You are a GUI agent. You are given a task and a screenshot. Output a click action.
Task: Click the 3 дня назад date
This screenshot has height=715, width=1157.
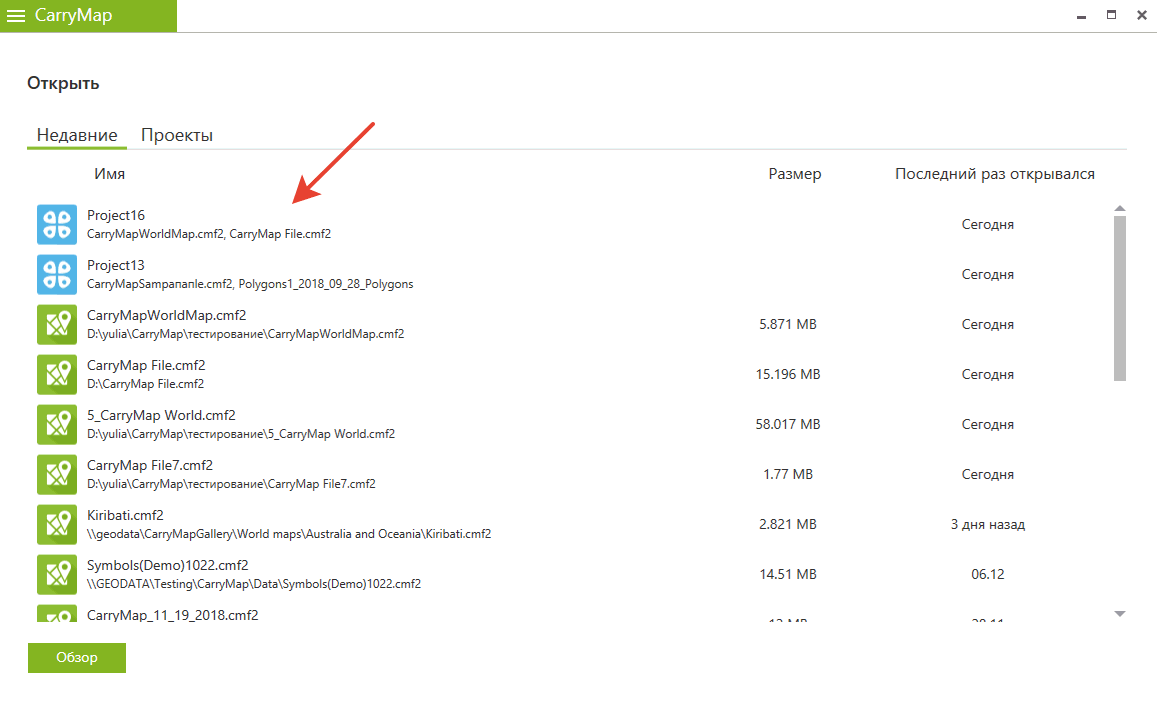coord(988,525)
